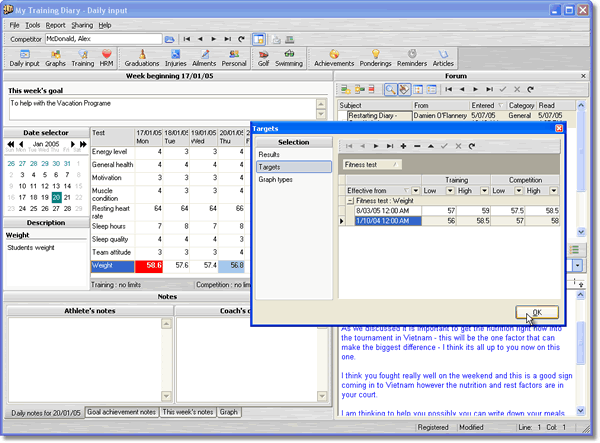Click the edit (up arrow) icon in Targets toolbar

click(x=431, y=146)
